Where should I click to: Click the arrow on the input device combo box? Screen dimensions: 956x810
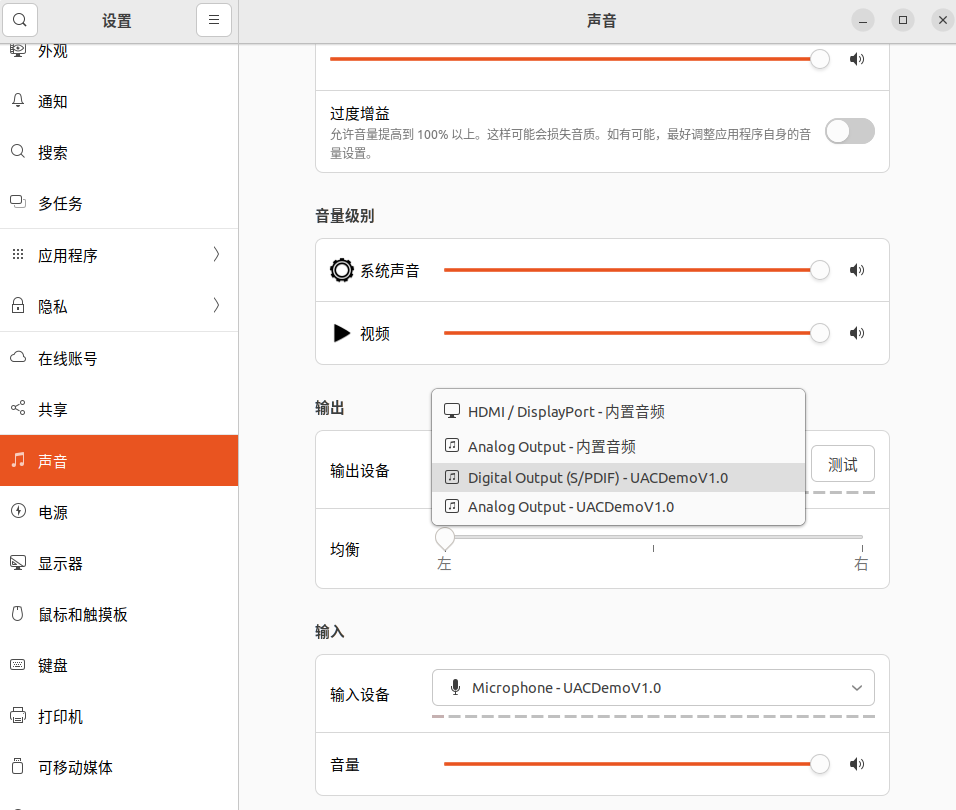[x=857, y=688]
